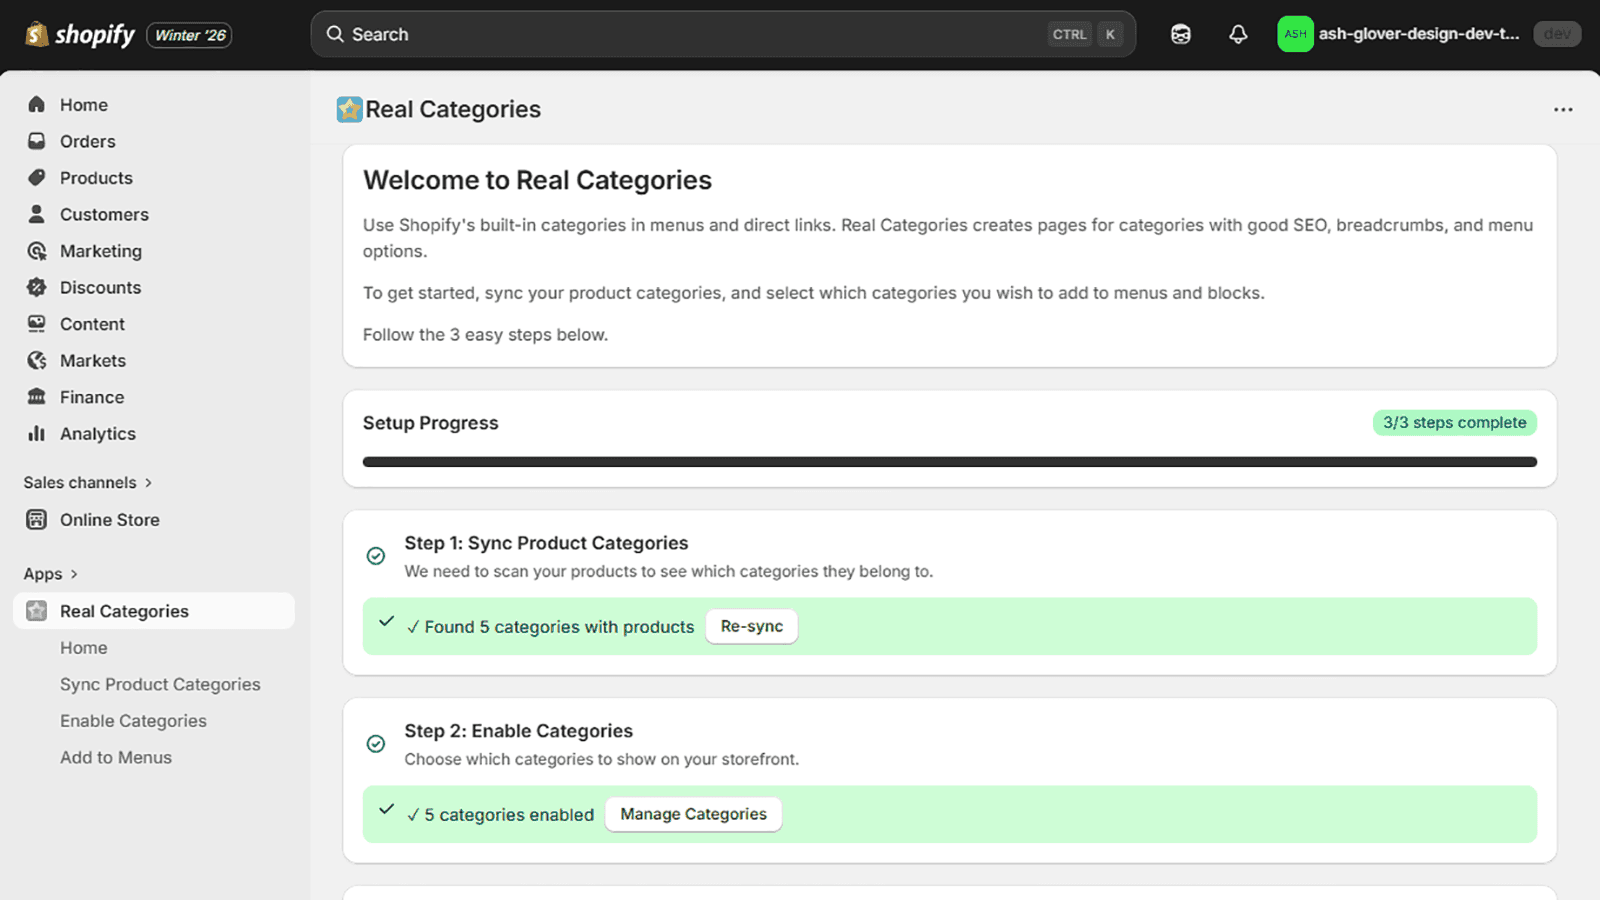Open the notifications bell
This screenshot has width=1600, height=900.
pyautogui.click(x=1238, y=34)
